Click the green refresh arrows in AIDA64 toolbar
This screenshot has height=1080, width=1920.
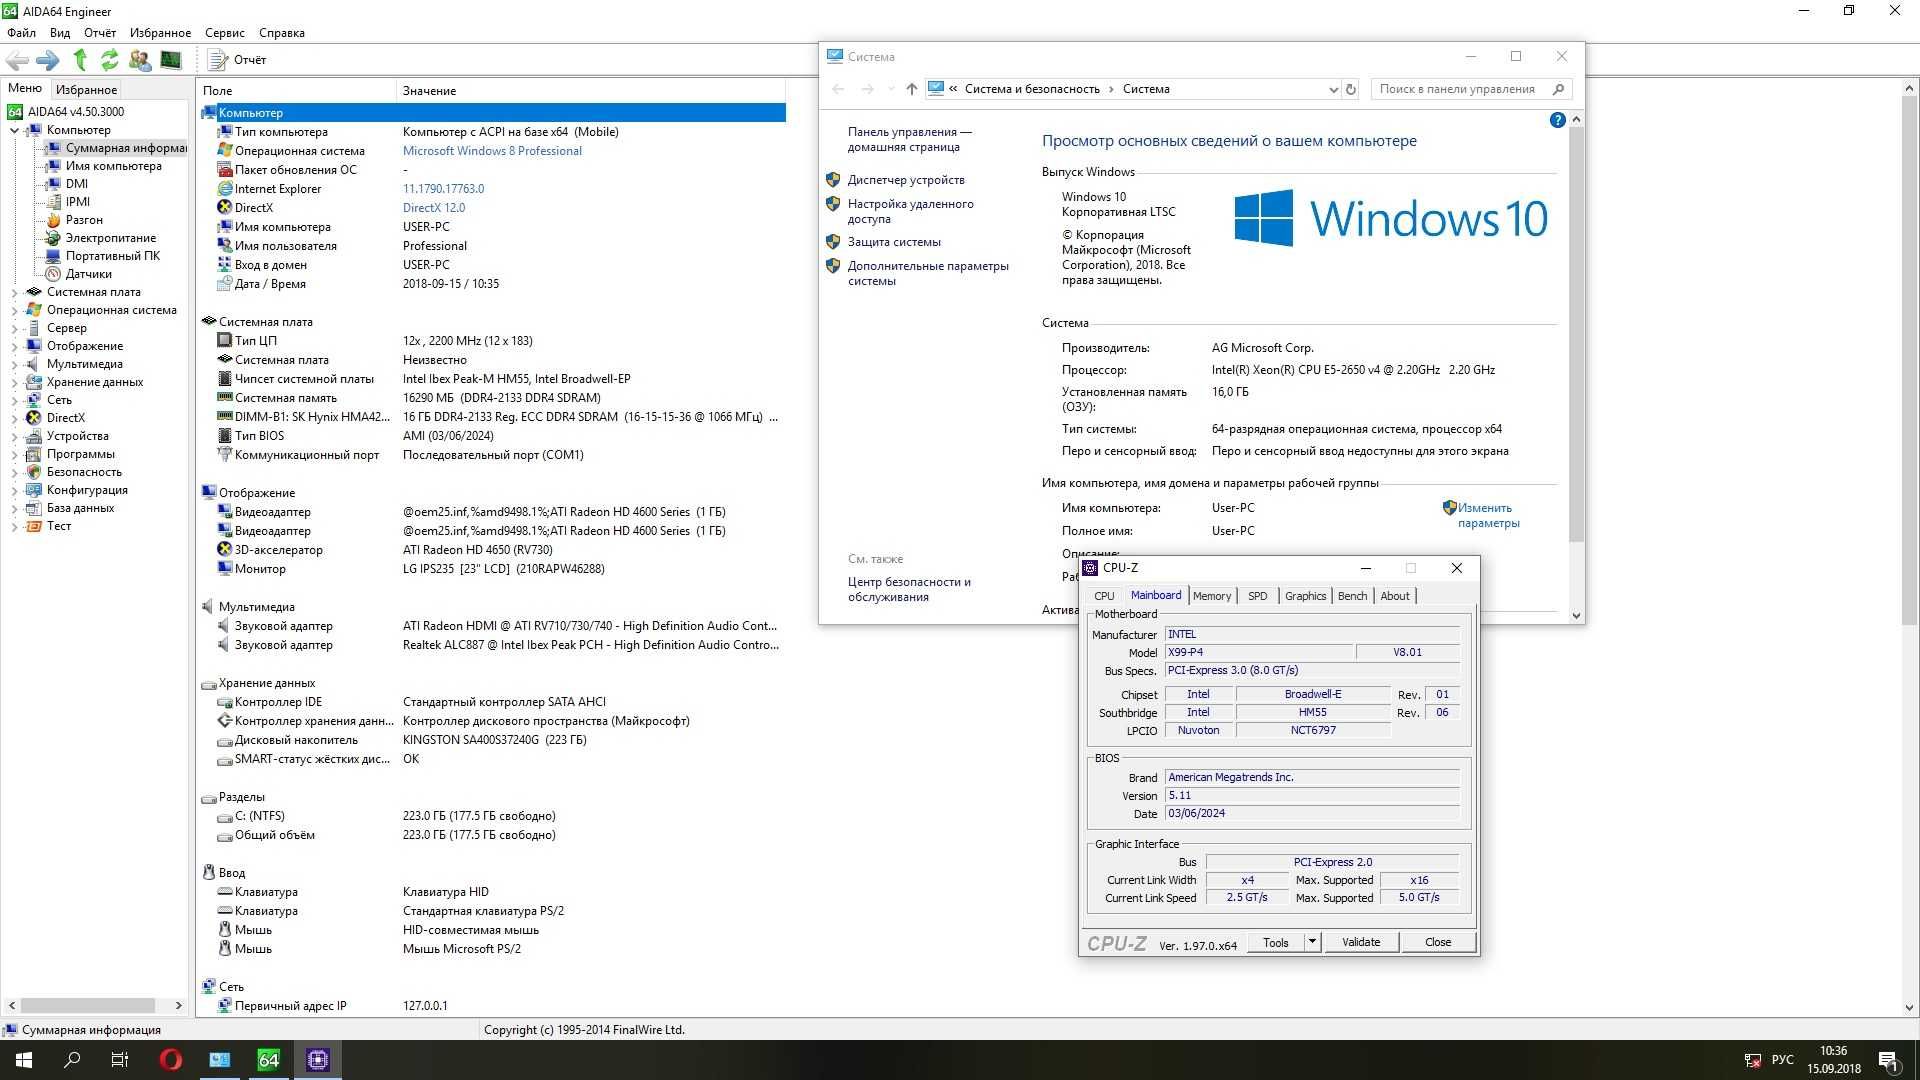click(x=109, y=60)
